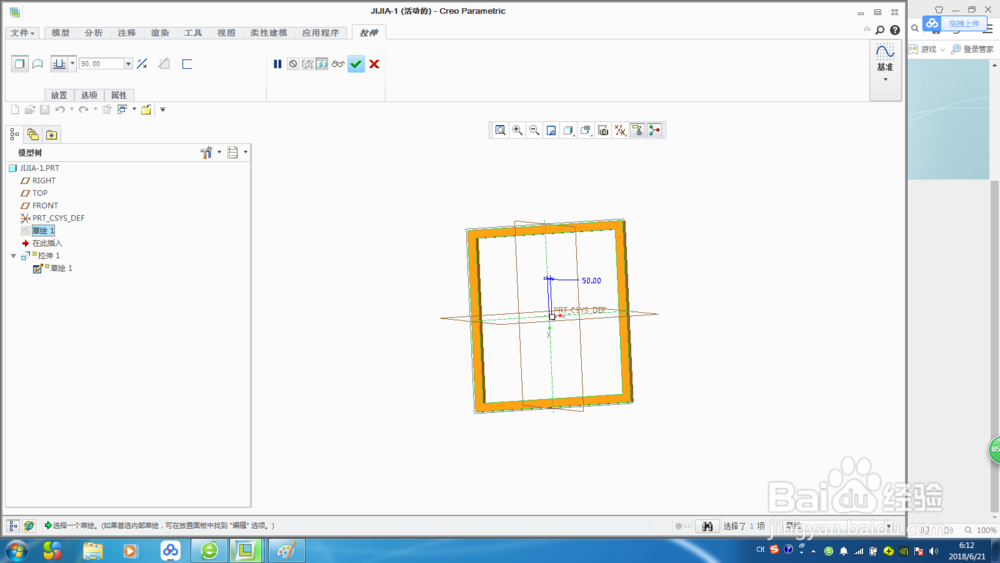Open the quick access toolbar customize arrow
Image resolution: width=1000 pixels, height=563 pixels.
pos(163,110)
